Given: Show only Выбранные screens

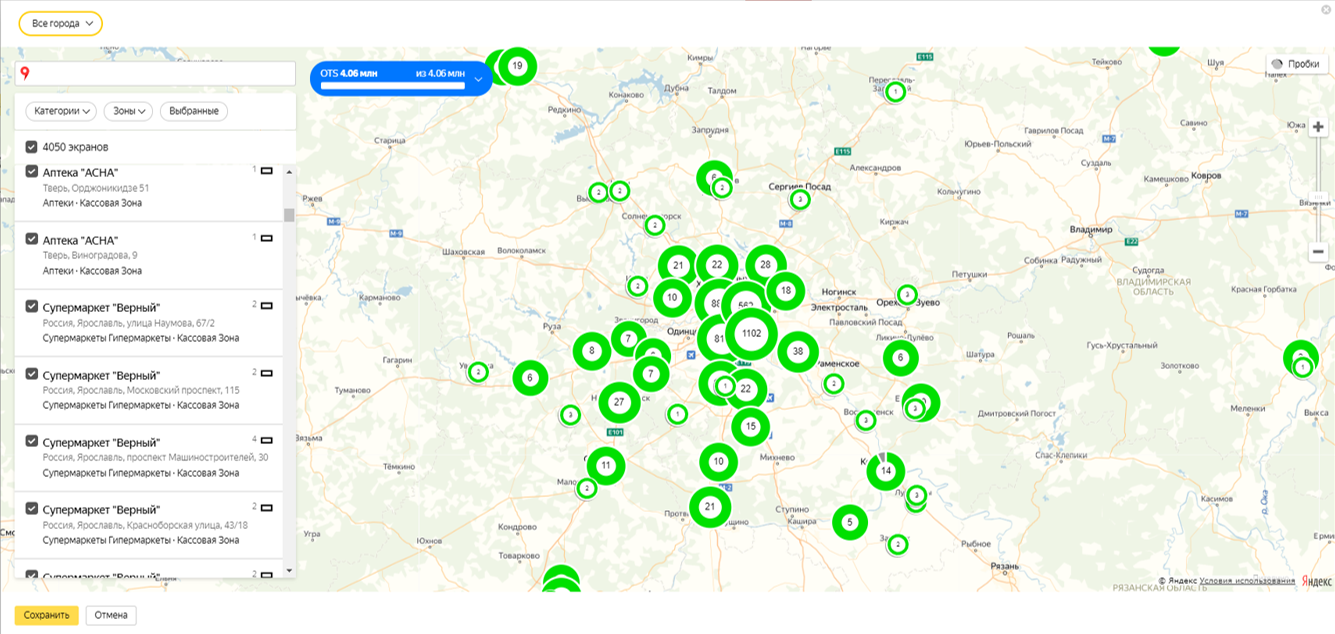Looking at the screenshot, I should pos(194,111).
